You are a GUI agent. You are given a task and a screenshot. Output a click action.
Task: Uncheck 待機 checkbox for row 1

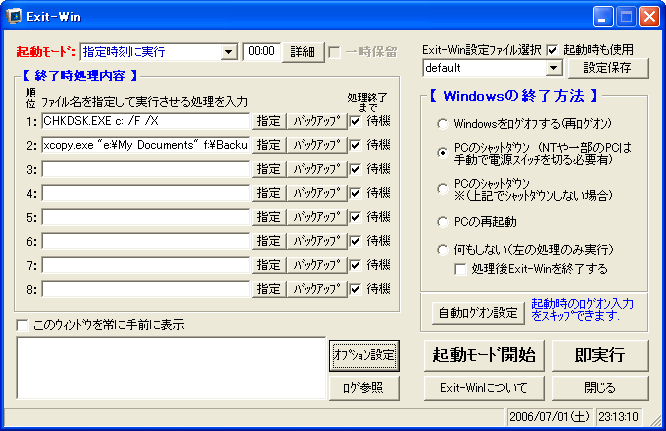click(356, 121)
